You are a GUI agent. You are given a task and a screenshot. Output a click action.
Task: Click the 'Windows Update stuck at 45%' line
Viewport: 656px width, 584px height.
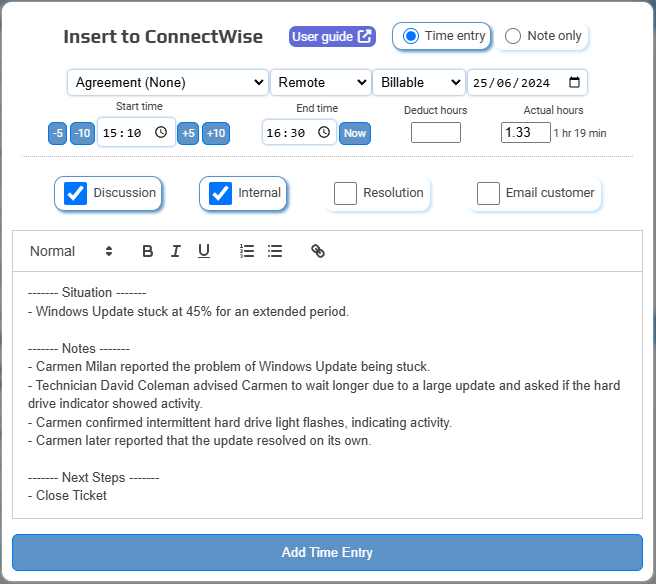point(188,312)
